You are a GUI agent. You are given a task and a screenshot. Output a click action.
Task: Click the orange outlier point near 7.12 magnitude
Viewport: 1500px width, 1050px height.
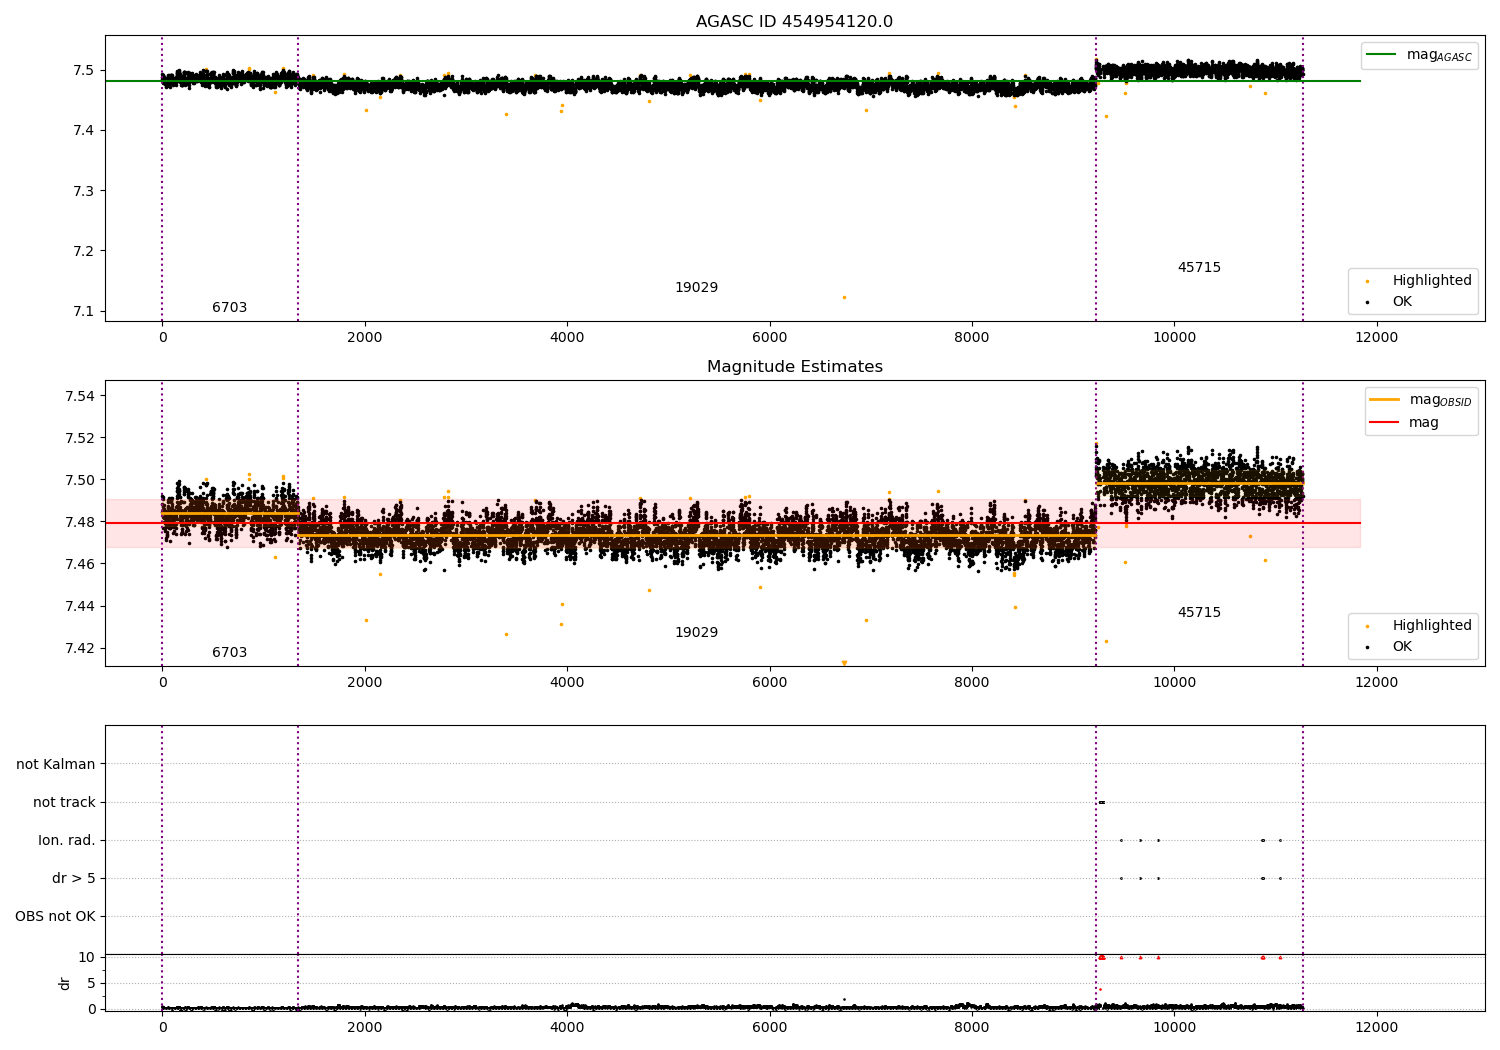click(x=844, y=297)
